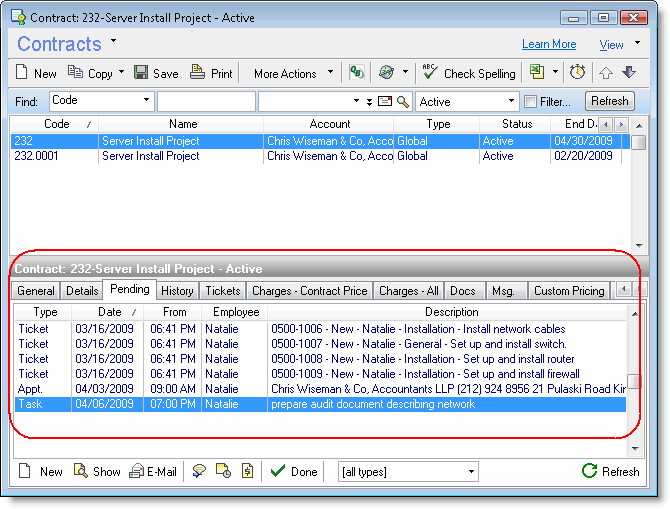Screen dimensions: 670x509
Task: Click the E-Mail icon in bottom toolbar
Action: (x=137, y=472)
